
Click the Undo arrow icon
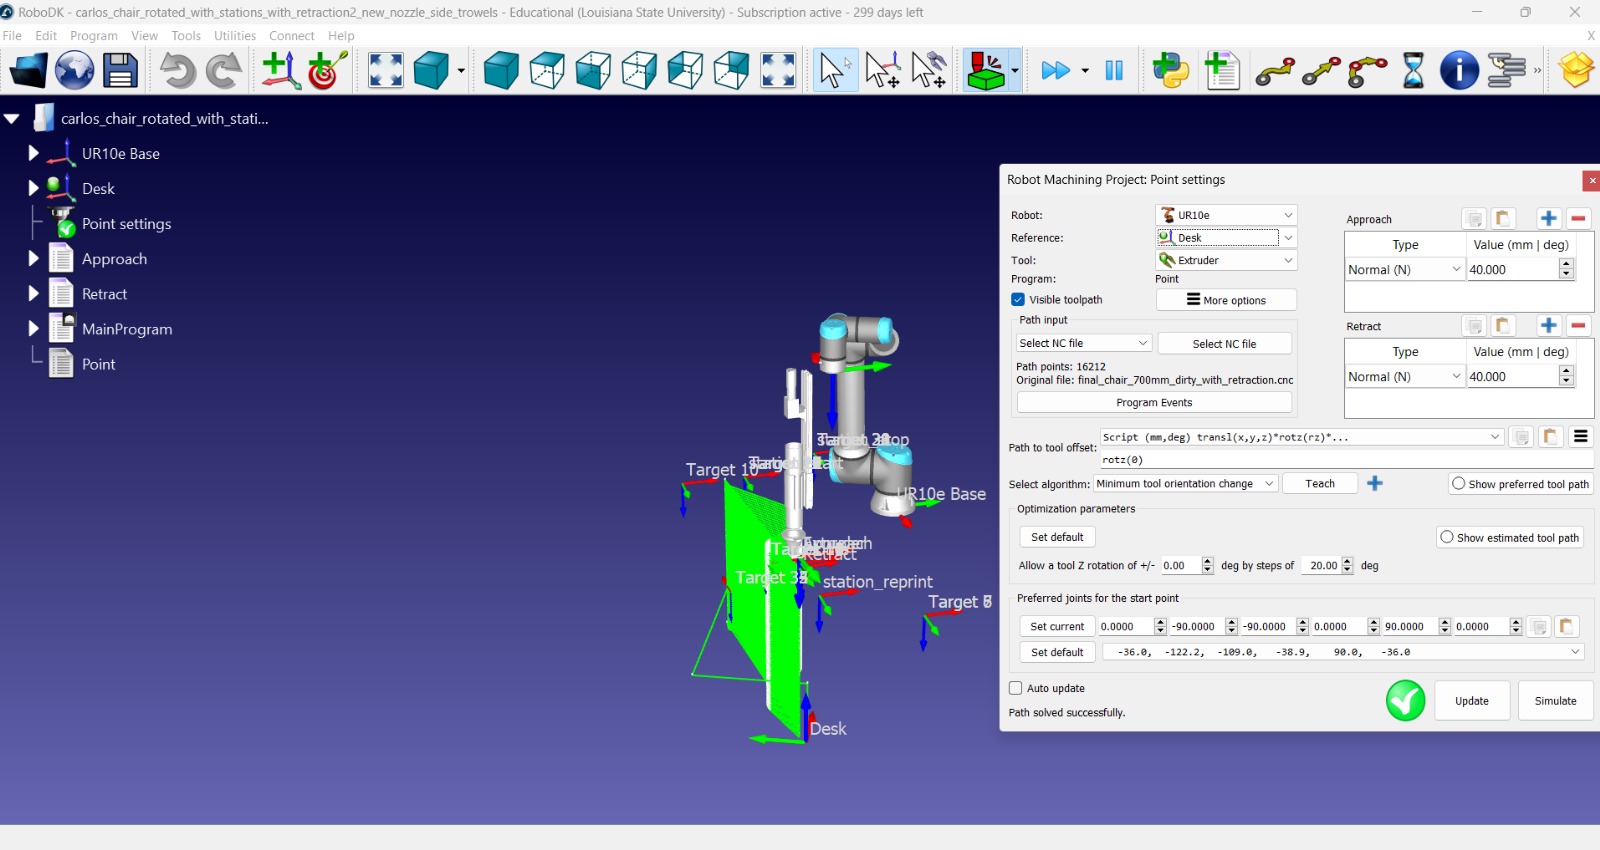coord(177,71)
